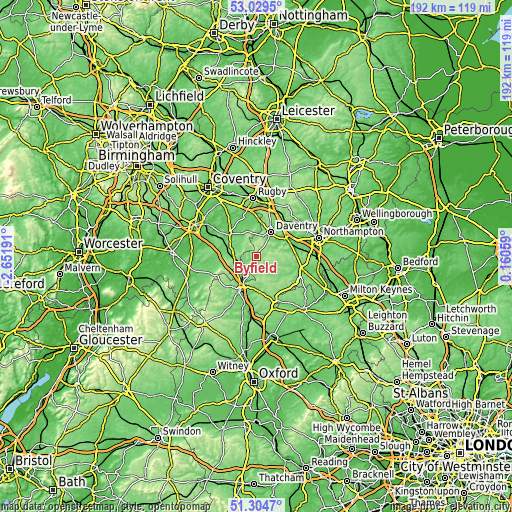Click the bottom latitude value 51.3047°
This screenshot has height=512, width=512.
point(256,505)
